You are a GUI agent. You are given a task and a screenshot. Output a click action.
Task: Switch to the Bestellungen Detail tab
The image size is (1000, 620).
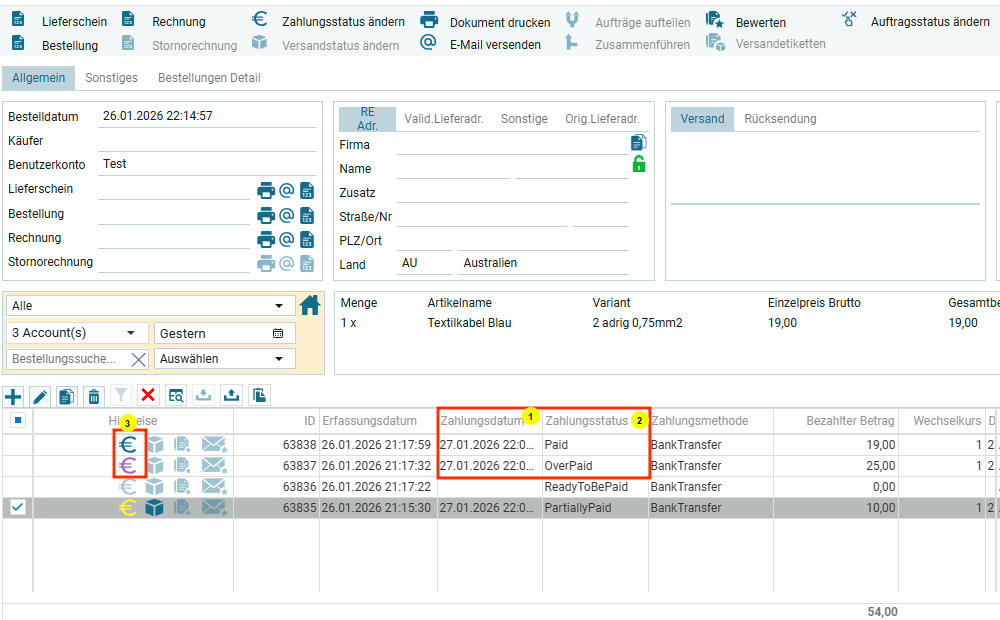point(209,78)
